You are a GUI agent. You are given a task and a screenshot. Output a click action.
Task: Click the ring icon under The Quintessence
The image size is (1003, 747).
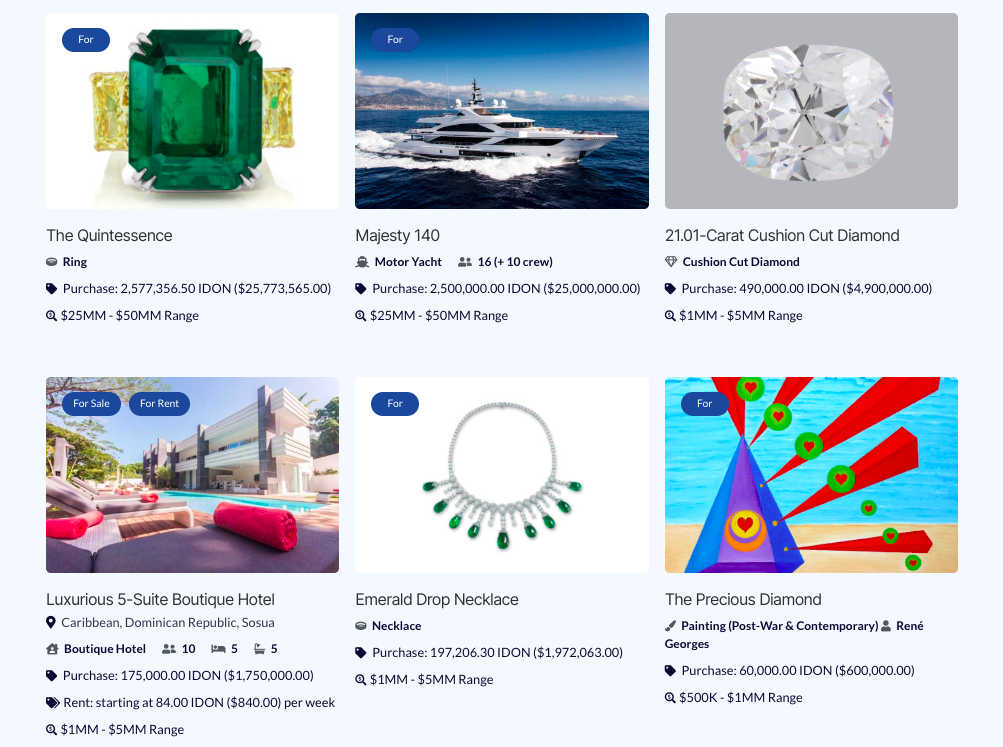click(52, 262)
